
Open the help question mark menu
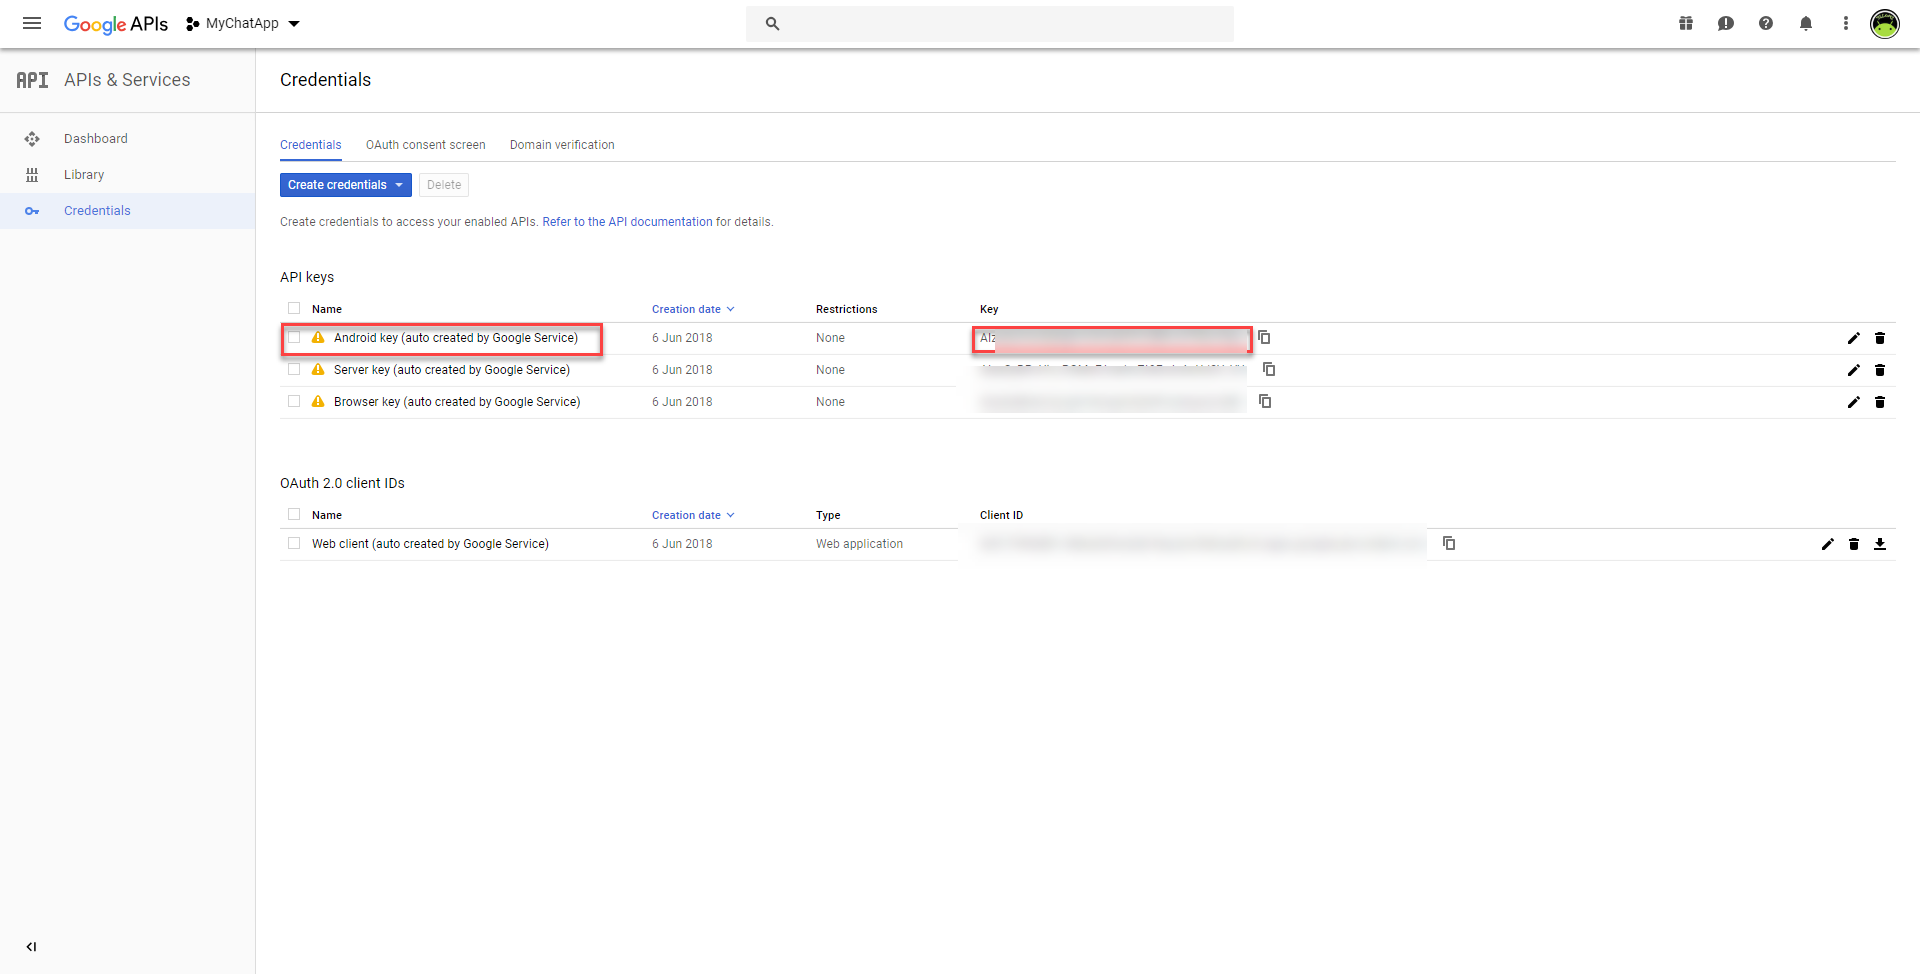(1766, 23)
